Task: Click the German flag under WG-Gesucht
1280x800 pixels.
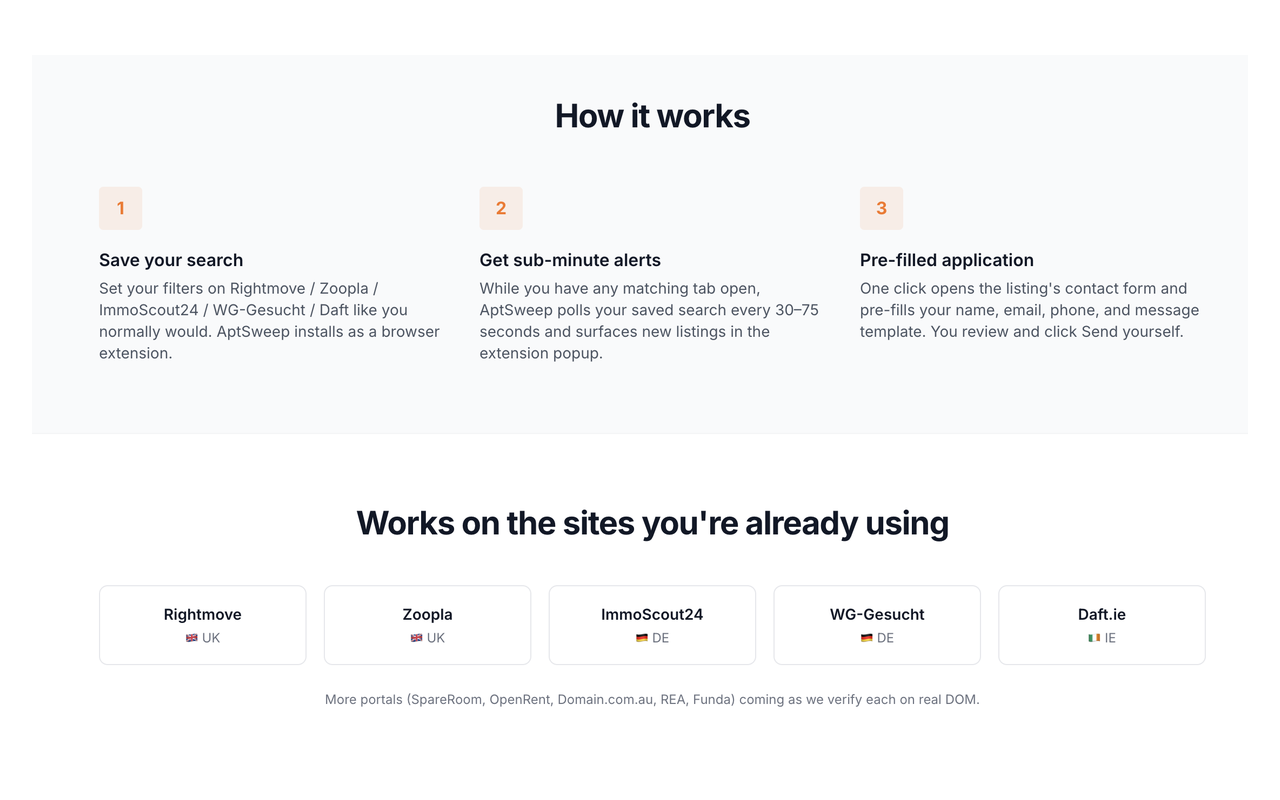Action: click(866, 638)
